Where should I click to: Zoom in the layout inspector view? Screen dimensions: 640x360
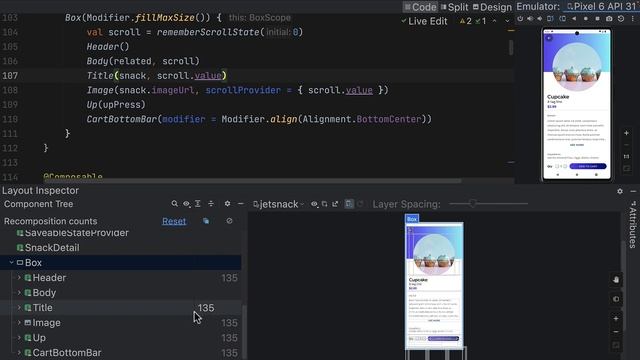pos(616,318)
